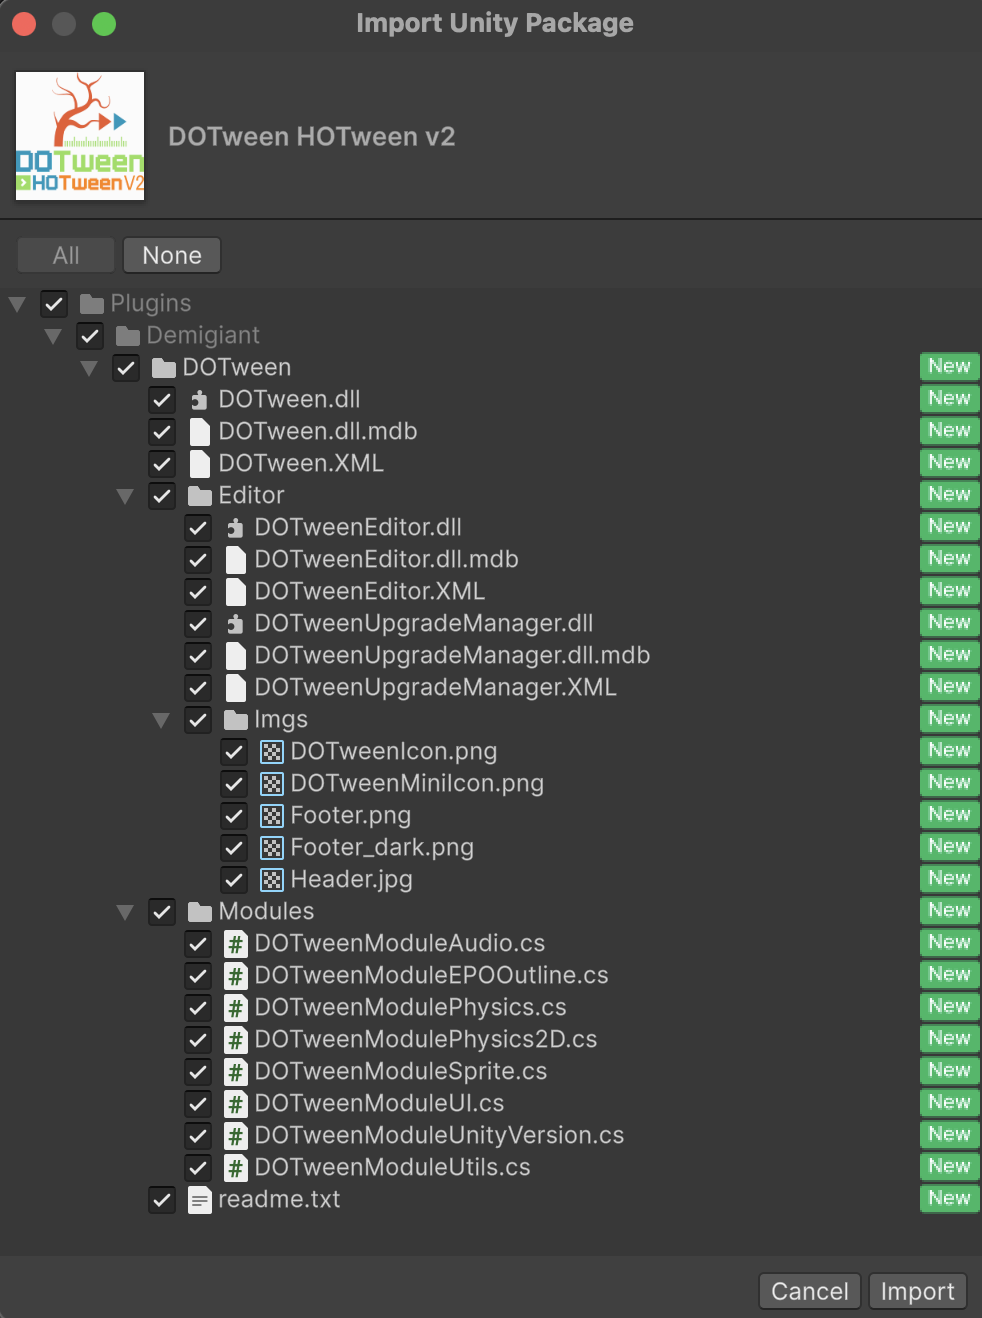Screen dimensions: 982x1318
Task: Uncheck the Imgs folder checkbox
Action: pyautogui.click(x=198, y=719)
